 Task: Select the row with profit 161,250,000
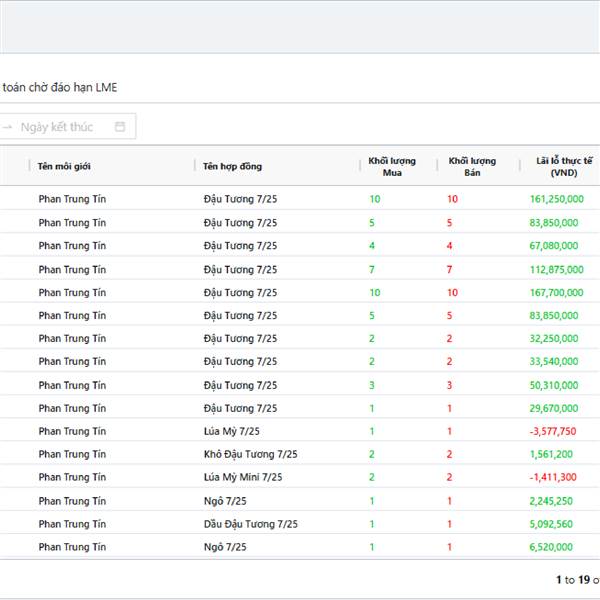point(556,199)
